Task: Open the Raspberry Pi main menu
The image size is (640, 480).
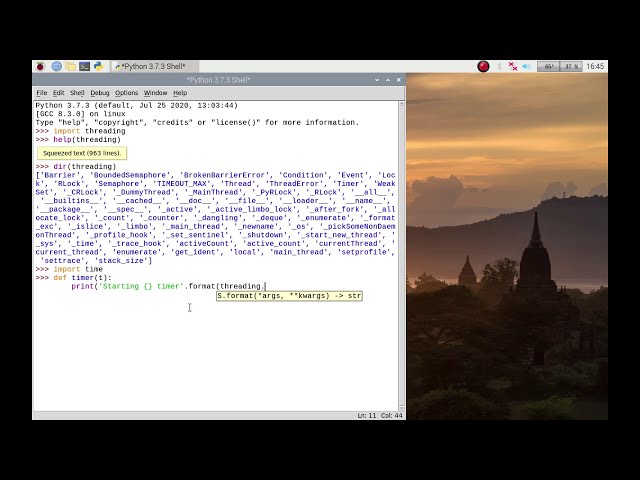Action: pyautogui.click(x=40, y=66)
